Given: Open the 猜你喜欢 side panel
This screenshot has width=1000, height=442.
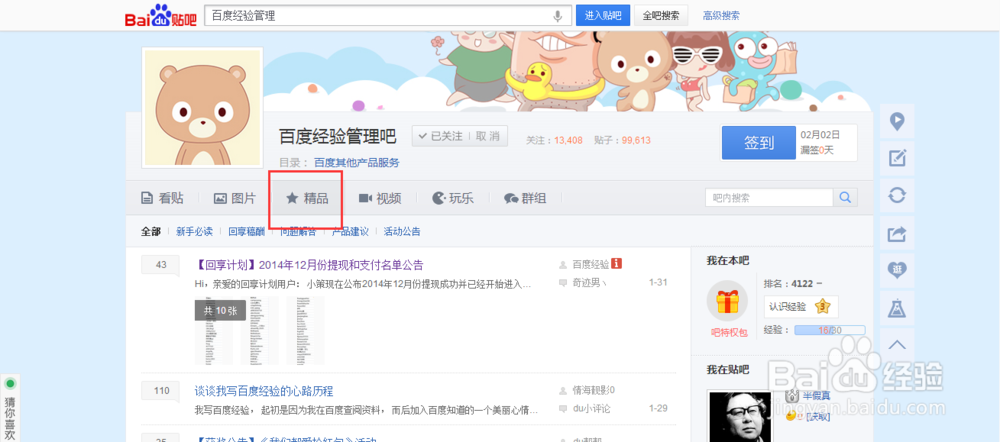Looking at the screenshot, I should (x=10, y=409).
